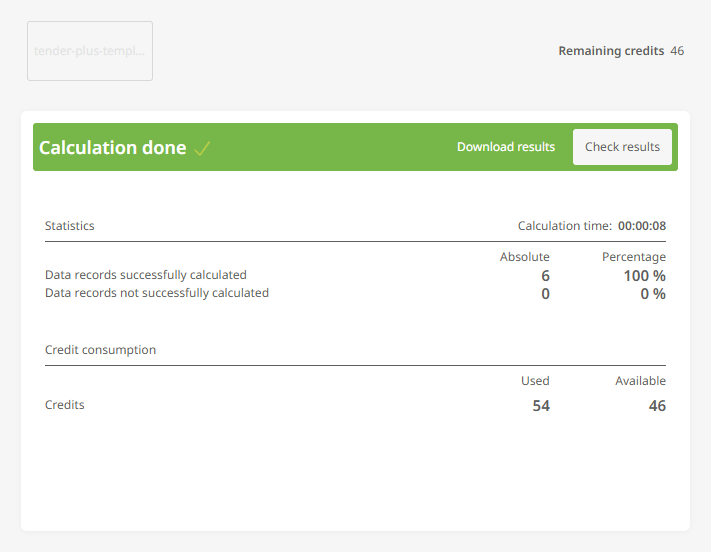Click the Percentage column header
711x552 pixels.
click(633, 257)
